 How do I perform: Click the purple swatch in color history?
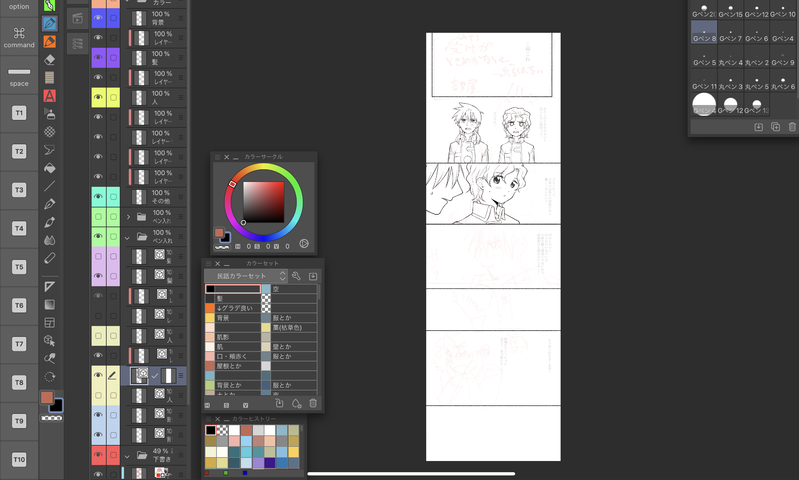258,463
